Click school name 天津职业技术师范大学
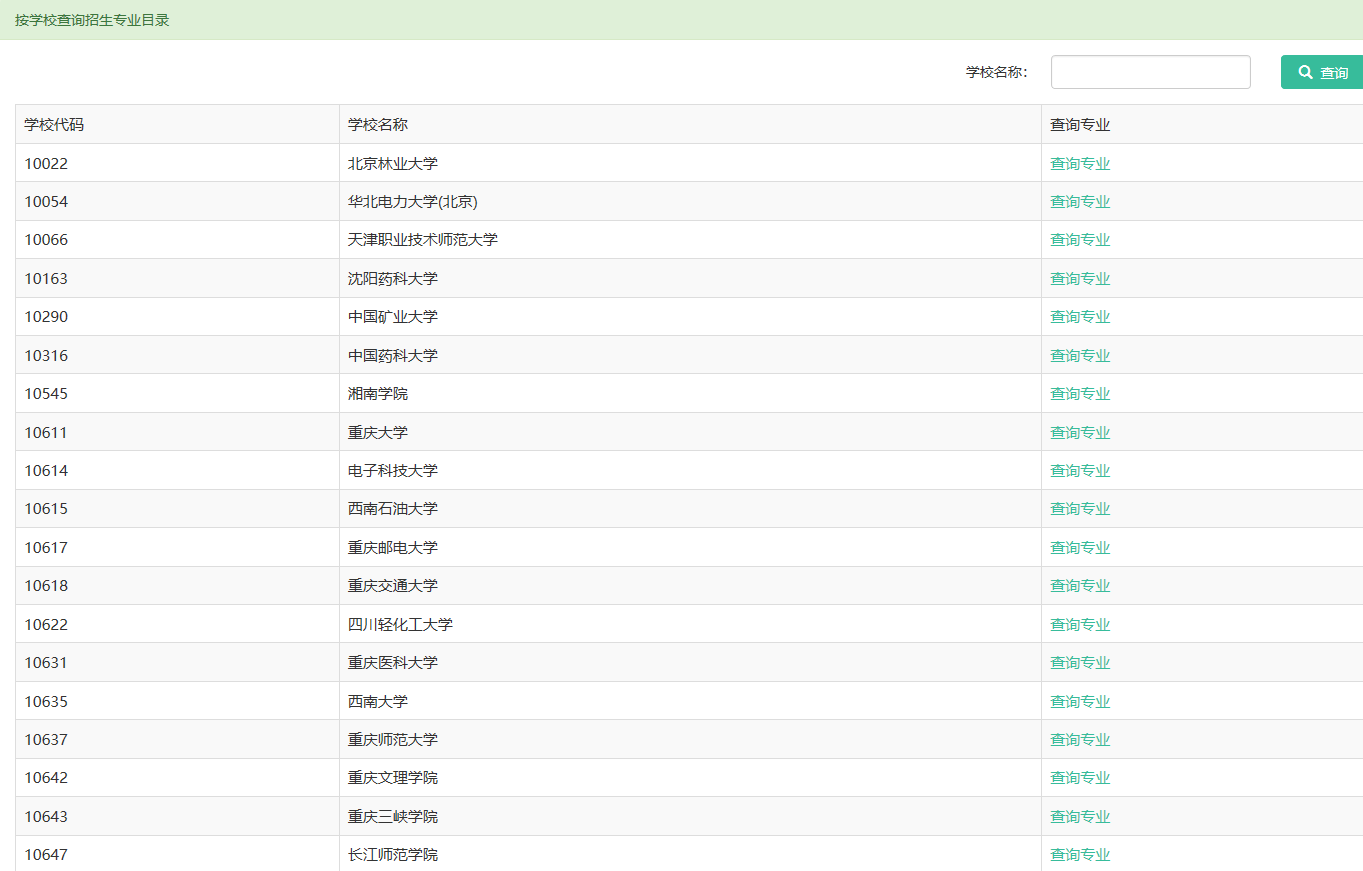The height and width of the screenshot is (871, 1363). coord(423,240)
